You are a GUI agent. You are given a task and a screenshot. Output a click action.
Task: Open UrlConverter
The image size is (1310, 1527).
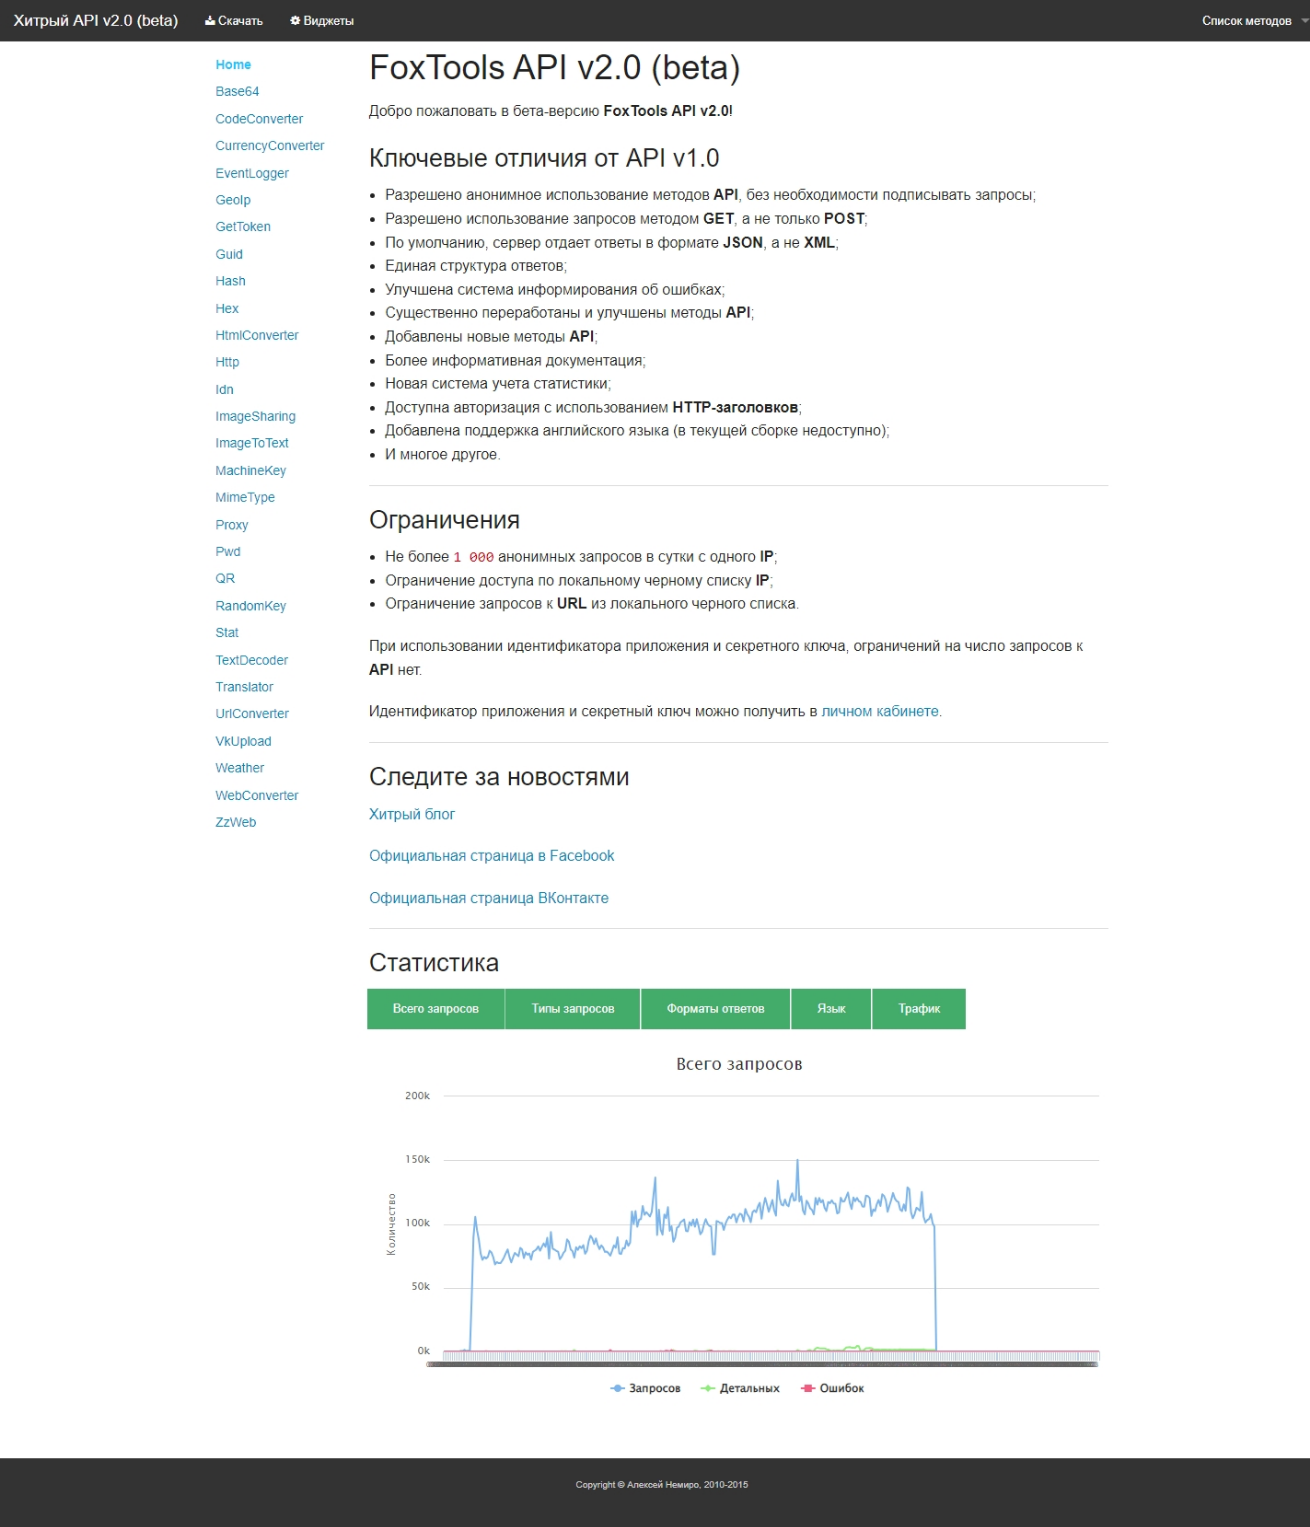[x=252, y=714]
